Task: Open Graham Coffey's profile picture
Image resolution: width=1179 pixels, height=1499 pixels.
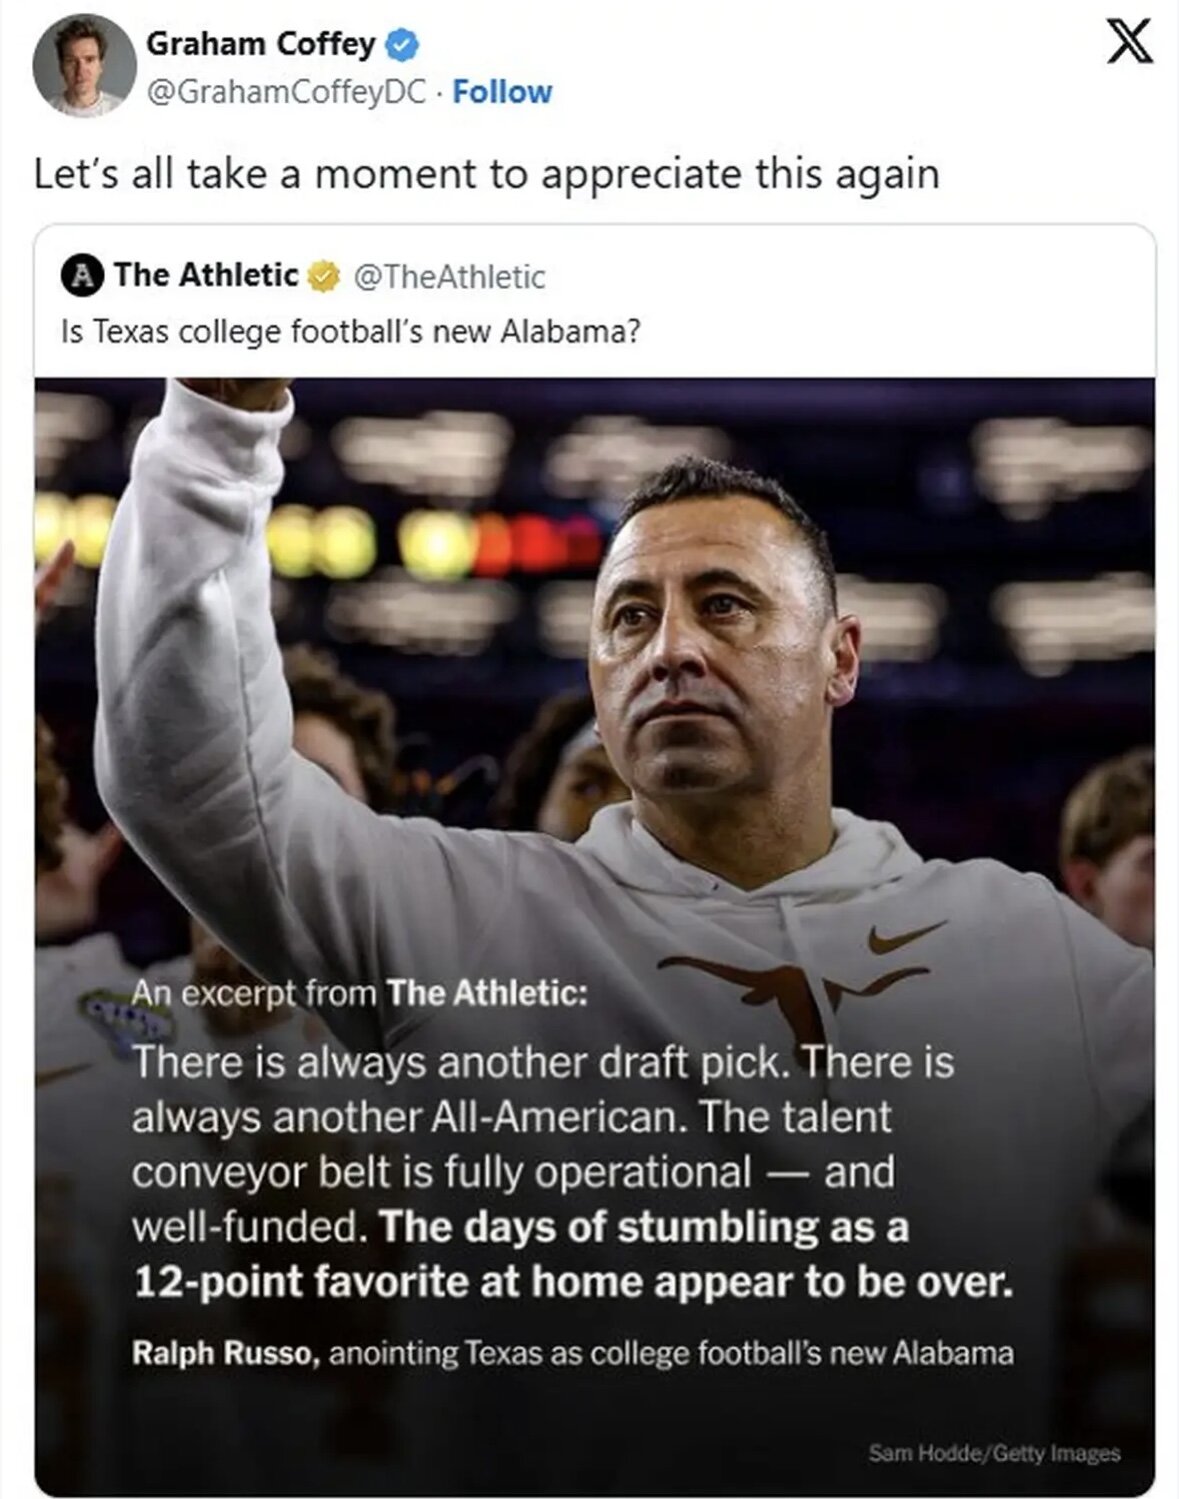Action: 83,65
